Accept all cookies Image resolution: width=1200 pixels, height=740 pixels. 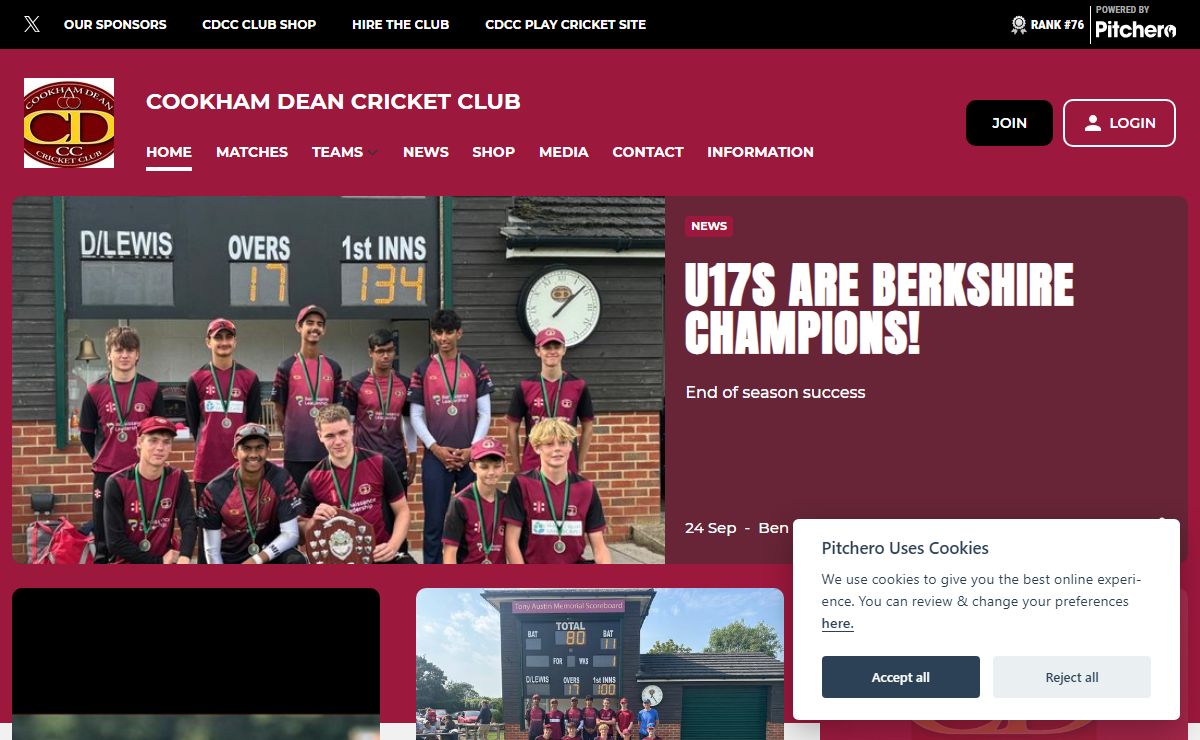[901, 677]
